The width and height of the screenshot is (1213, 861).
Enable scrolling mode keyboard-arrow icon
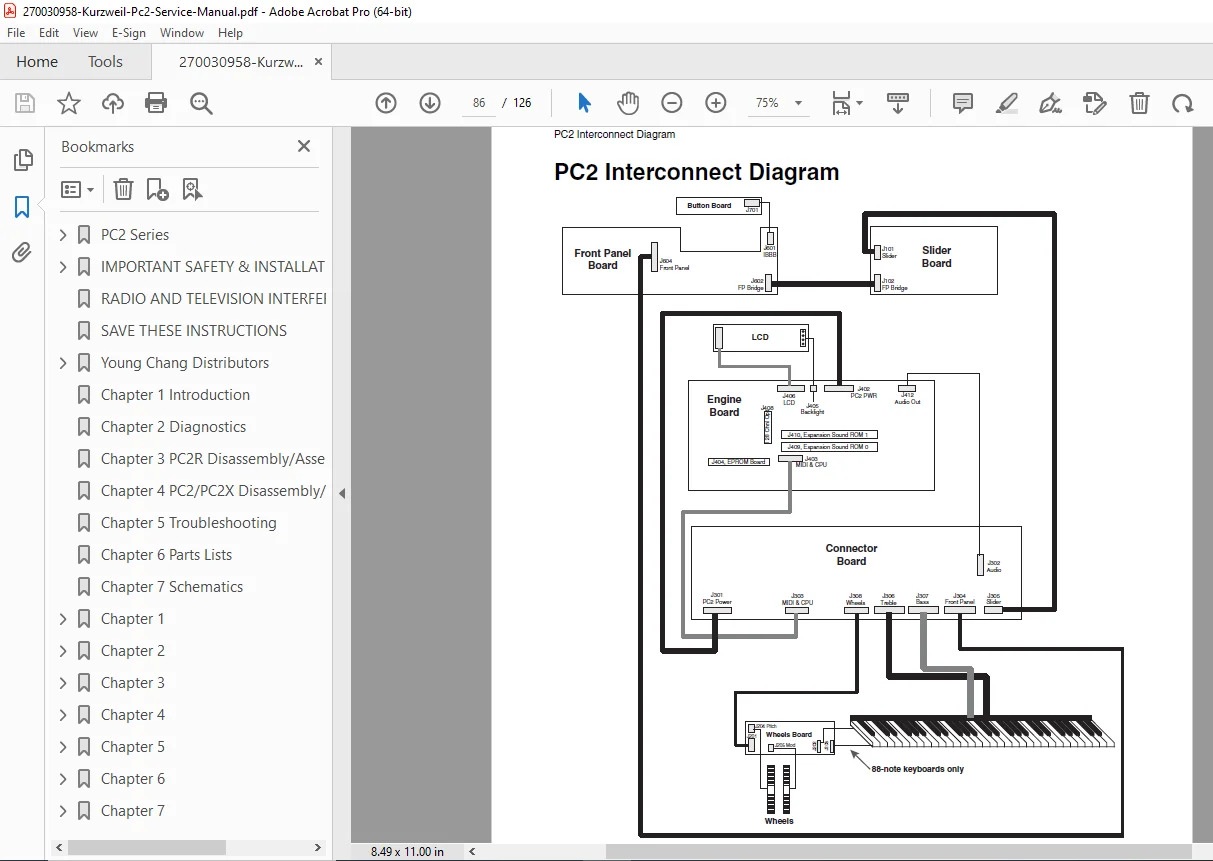click(x=898, y=103)
